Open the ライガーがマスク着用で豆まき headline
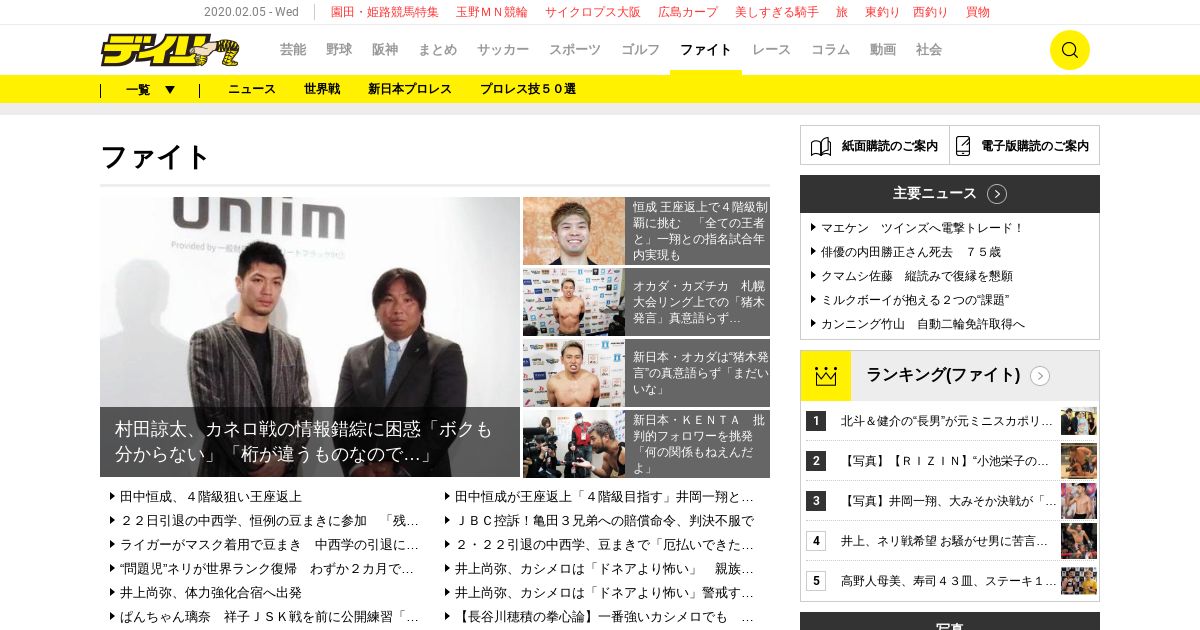1200x630 pixels. [269, 544]
